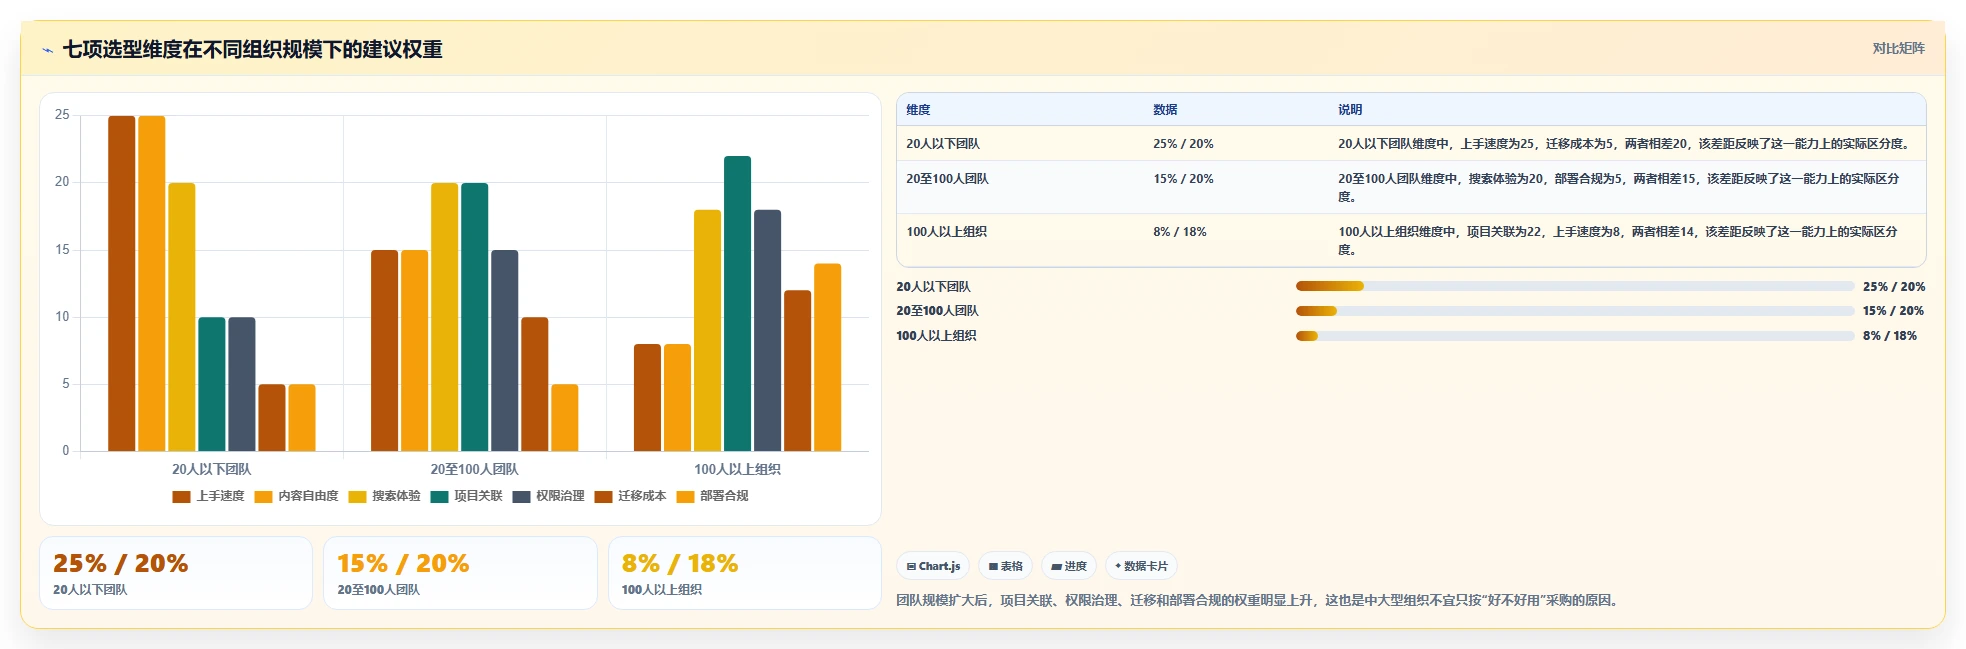This screenshot has width=1966, height=649.
Task: Click the 维度 column header
Action: pos(1020,110)
